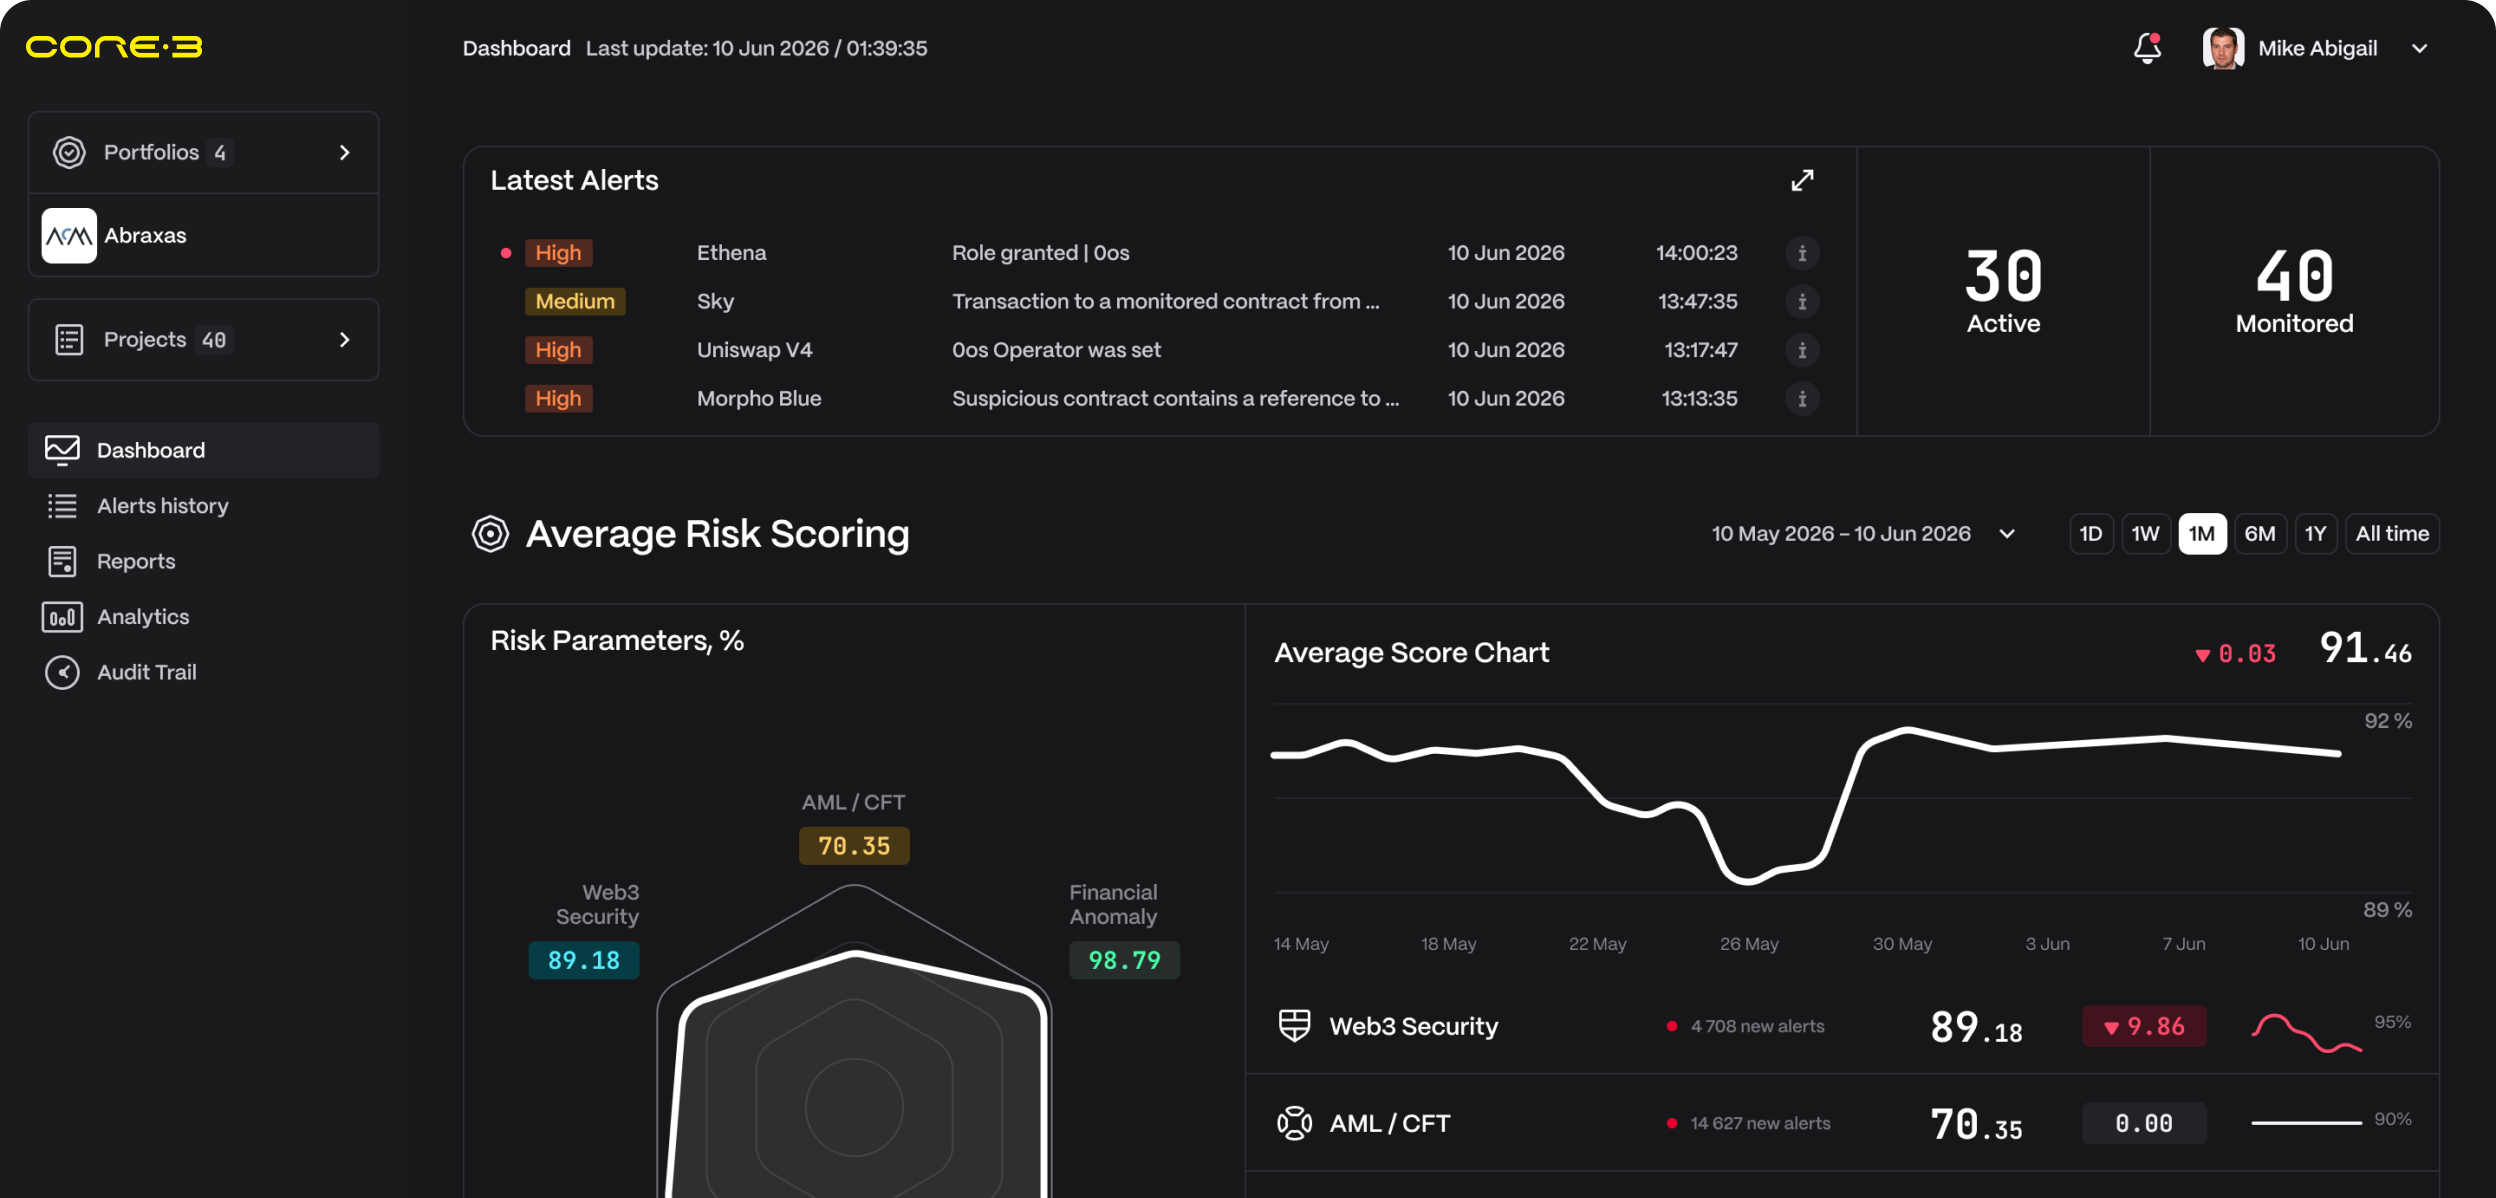The image size is (2496, 1198).
Task: Show info for the Morpho Blue alert
Action: click(1802, 398)
